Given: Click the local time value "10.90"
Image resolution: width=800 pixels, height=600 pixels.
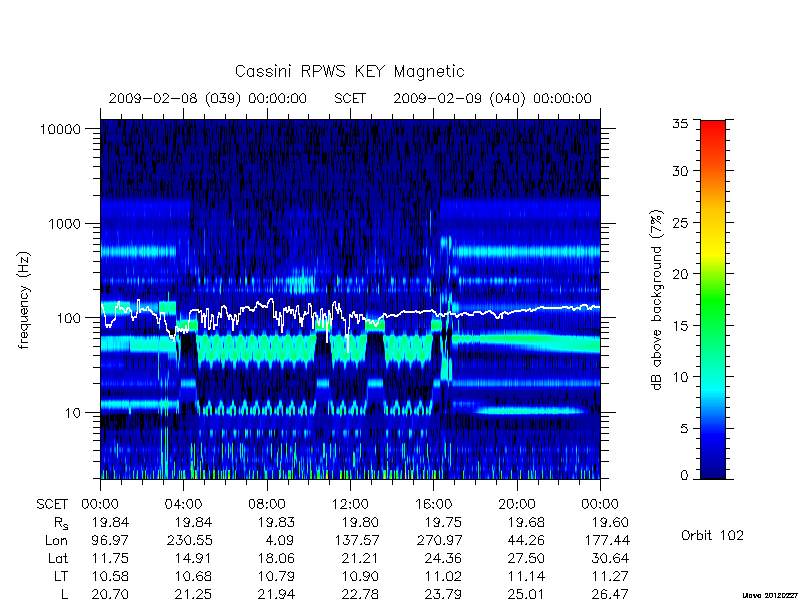Looking at the screenshot, I should point(360,577).
